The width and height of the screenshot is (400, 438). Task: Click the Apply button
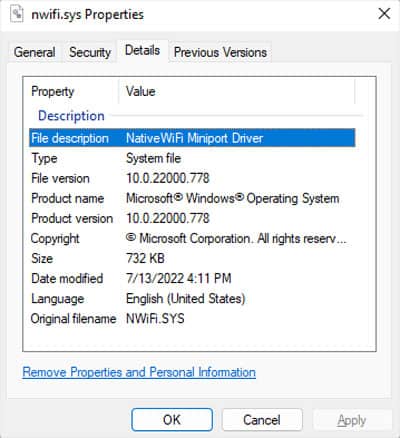[352, 420]
